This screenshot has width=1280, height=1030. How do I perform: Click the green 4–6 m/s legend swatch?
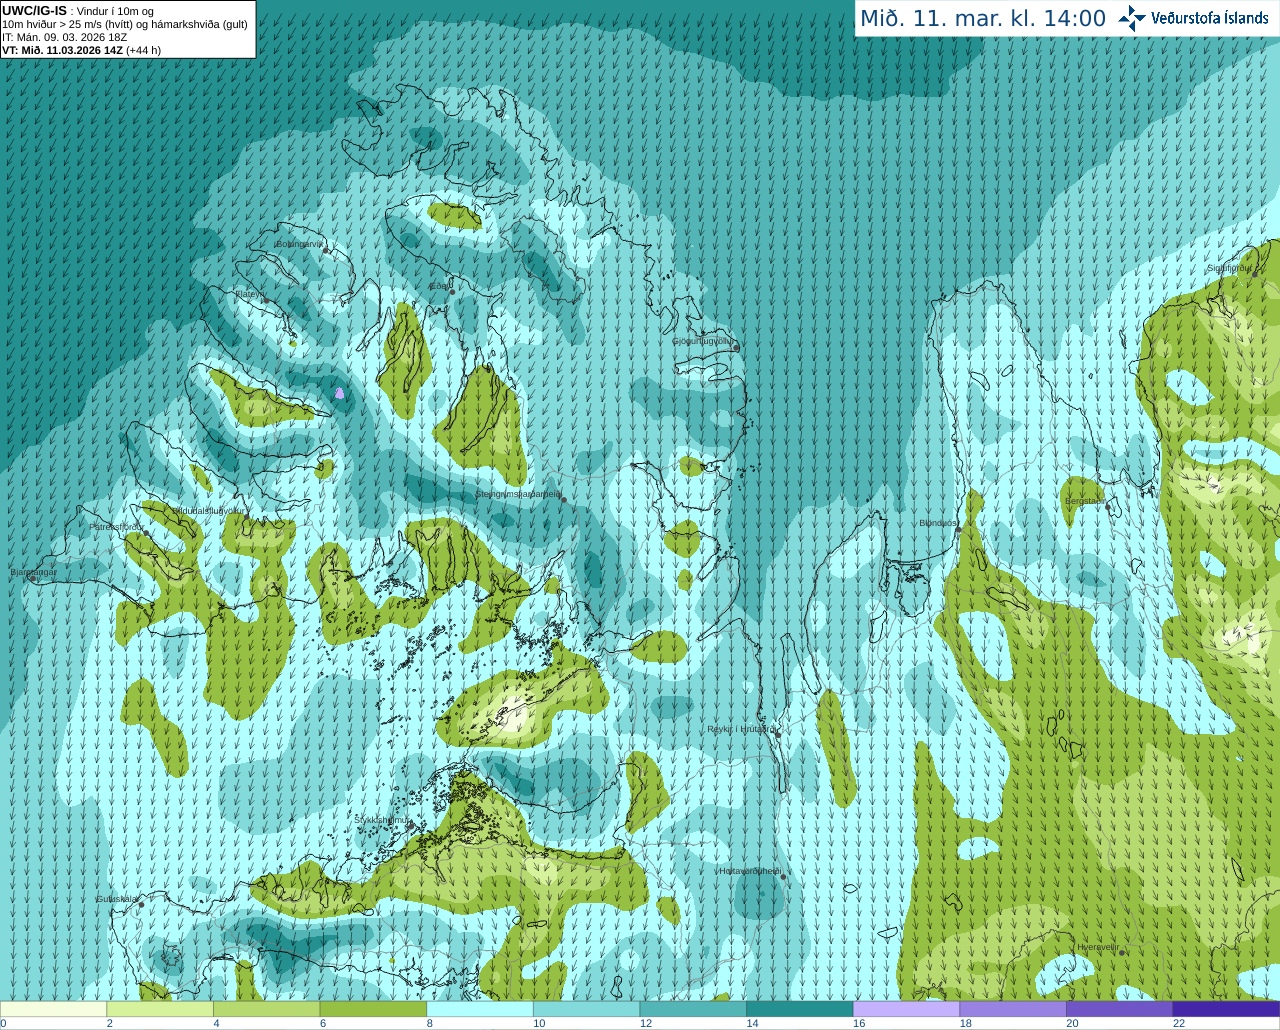tap(267, 1009)
